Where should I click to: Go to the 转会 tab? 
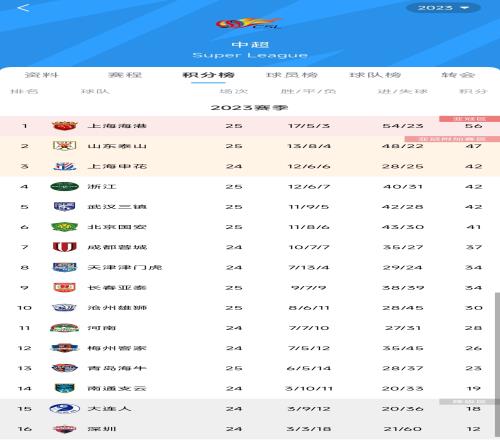tap(458, 75)
